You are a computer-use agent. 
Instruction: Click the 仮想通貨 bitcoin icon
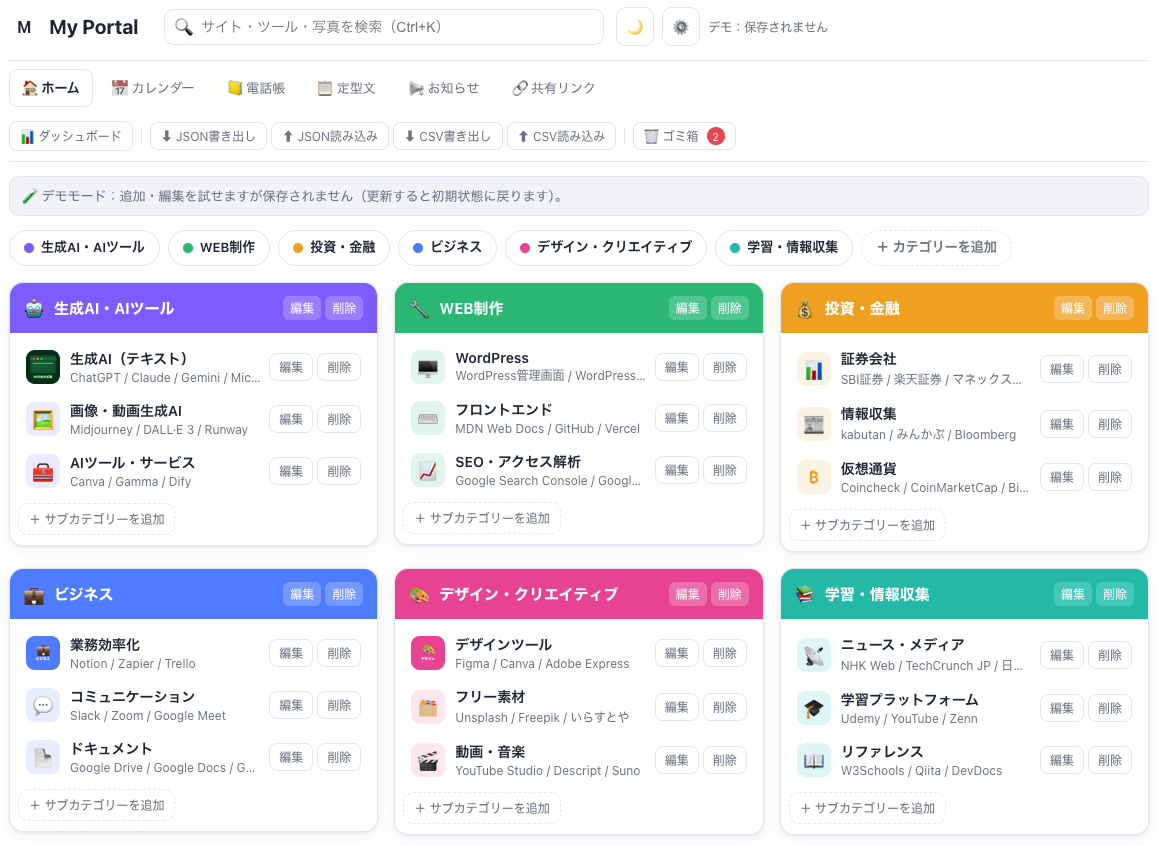coord(814,477)
